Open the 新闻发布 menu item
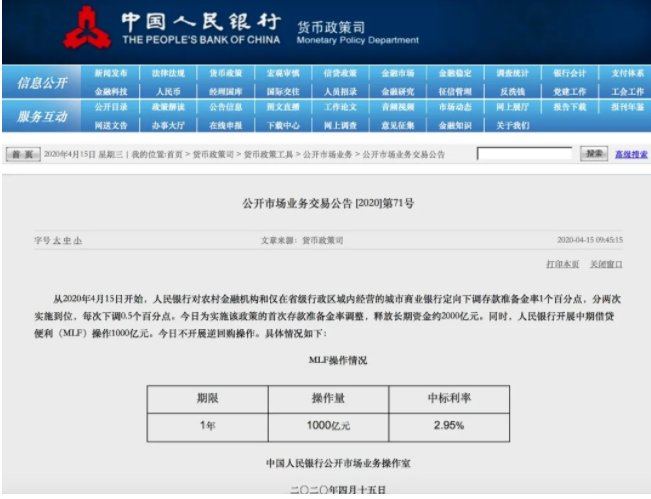Screen dimensions: 651x499 (111, 73)
